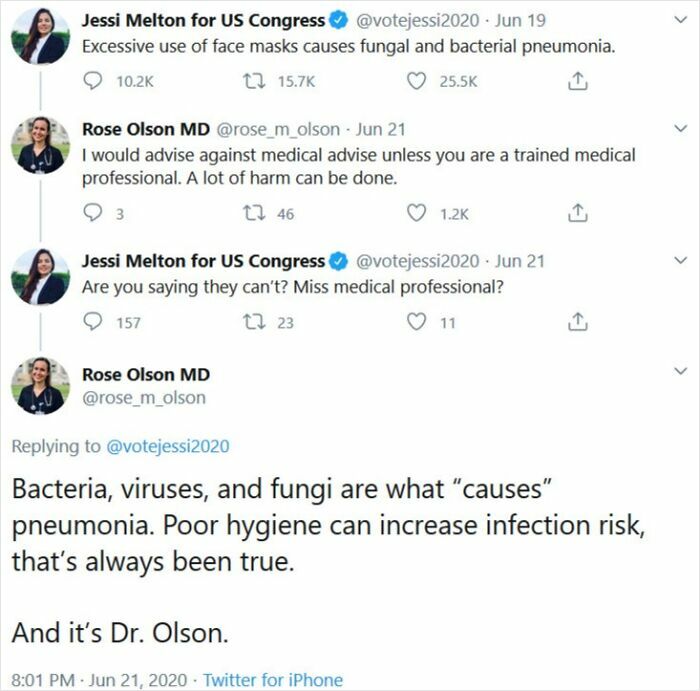The image size is (700, 691).
Task: Click the Twitter for iPhone source link
Action: pos(272,680)
